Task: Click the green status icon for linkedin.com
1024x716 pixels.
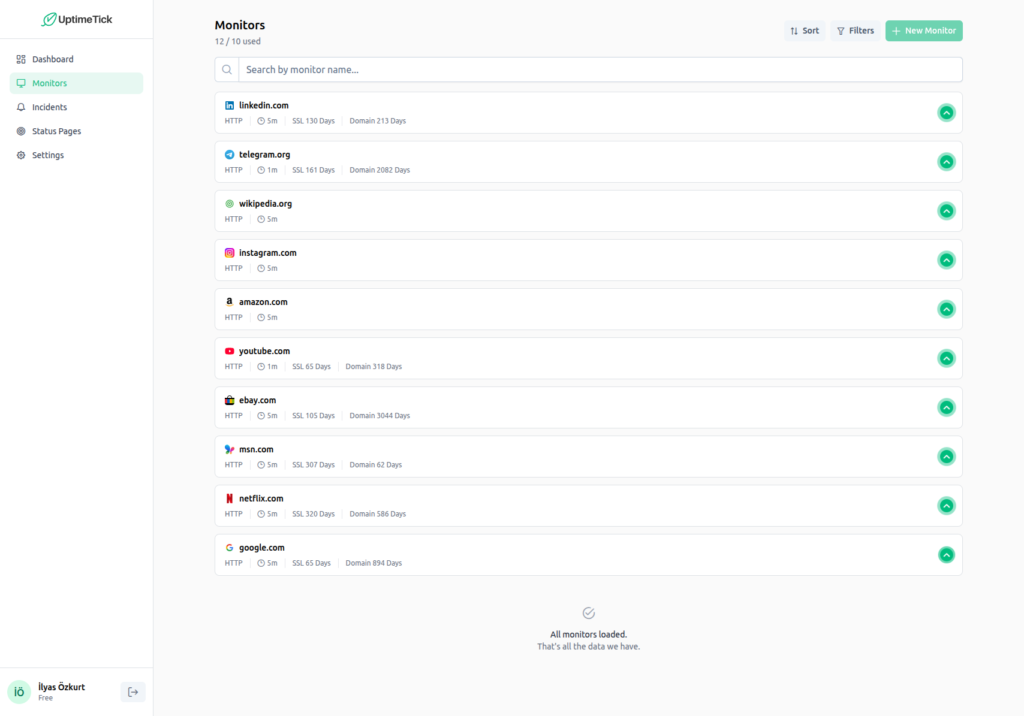Action: (x=946, y=113)
